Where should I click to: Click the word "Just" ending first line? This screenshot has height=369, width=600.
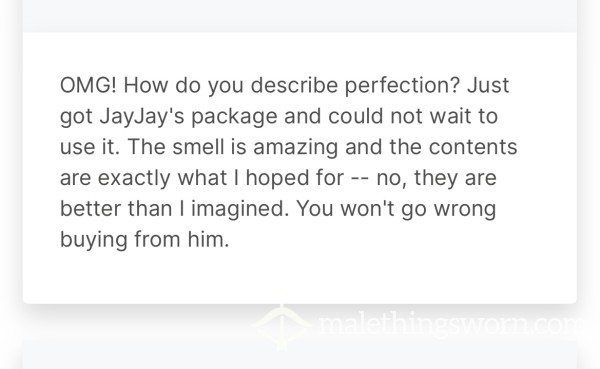tap(488, 85)
